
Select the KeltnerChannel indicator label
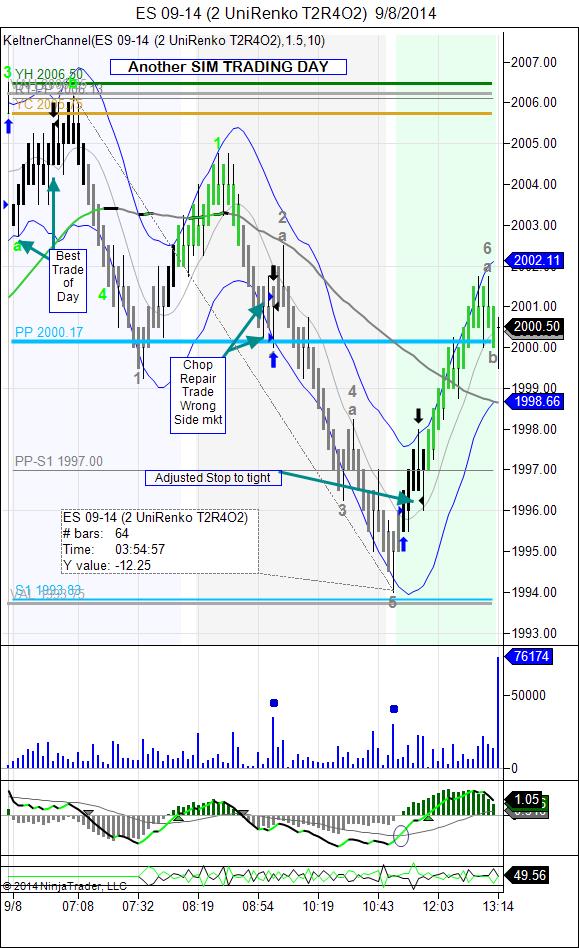[x=164, y=41]
